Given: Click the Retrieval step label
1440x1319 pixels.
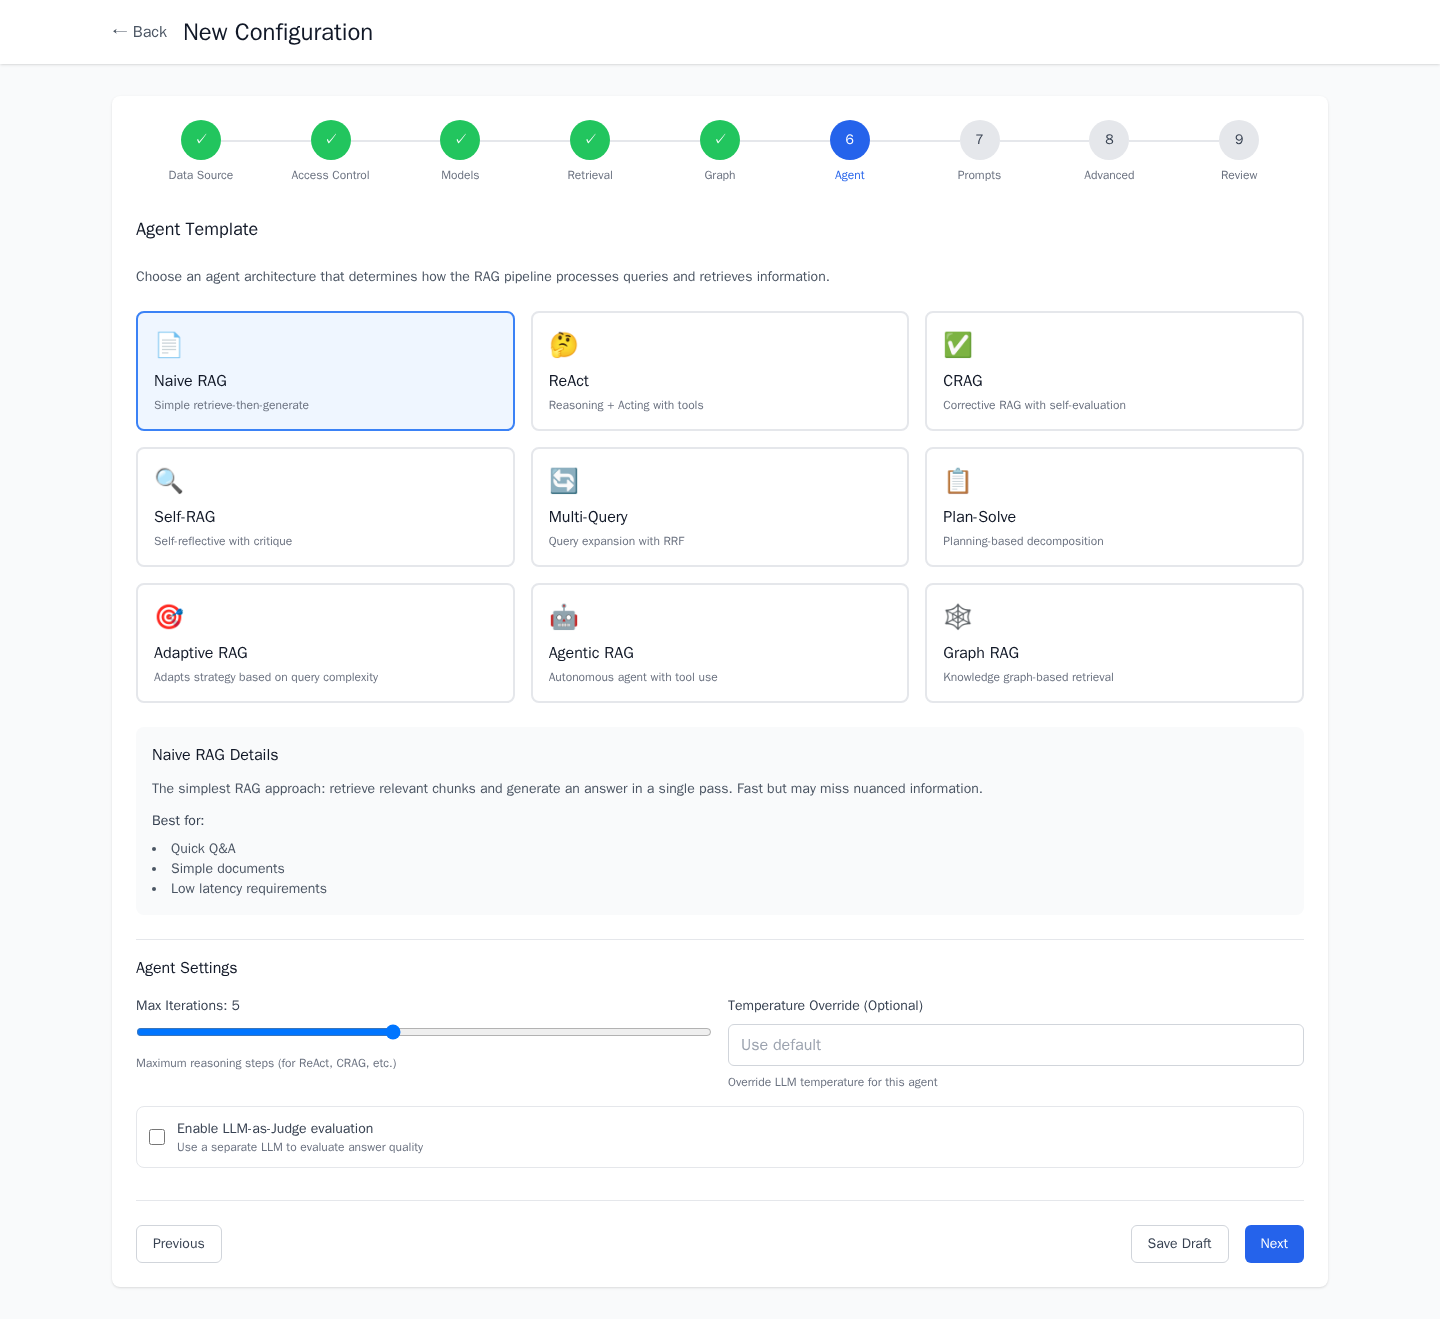Looking at the screenshot, I should point(590,175).
